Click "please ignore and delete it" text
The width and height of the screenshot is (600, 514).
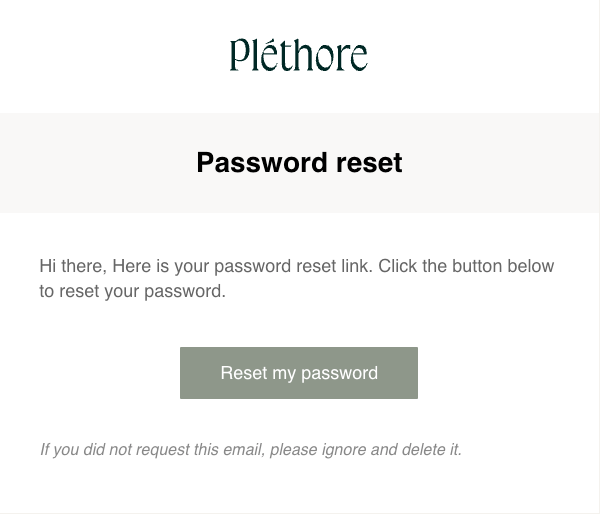(x=366, y=449)
